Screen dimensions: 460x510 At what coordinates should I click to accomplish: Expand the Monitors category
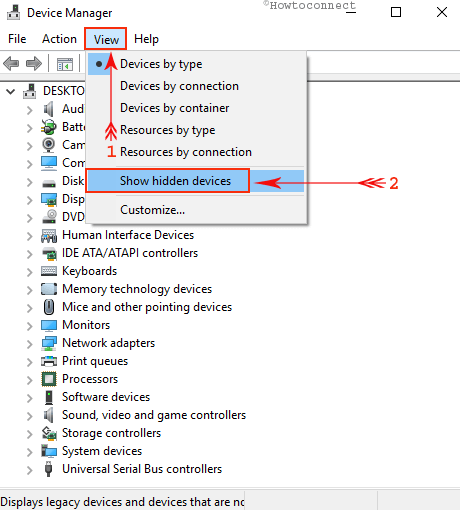pos(30,326)
